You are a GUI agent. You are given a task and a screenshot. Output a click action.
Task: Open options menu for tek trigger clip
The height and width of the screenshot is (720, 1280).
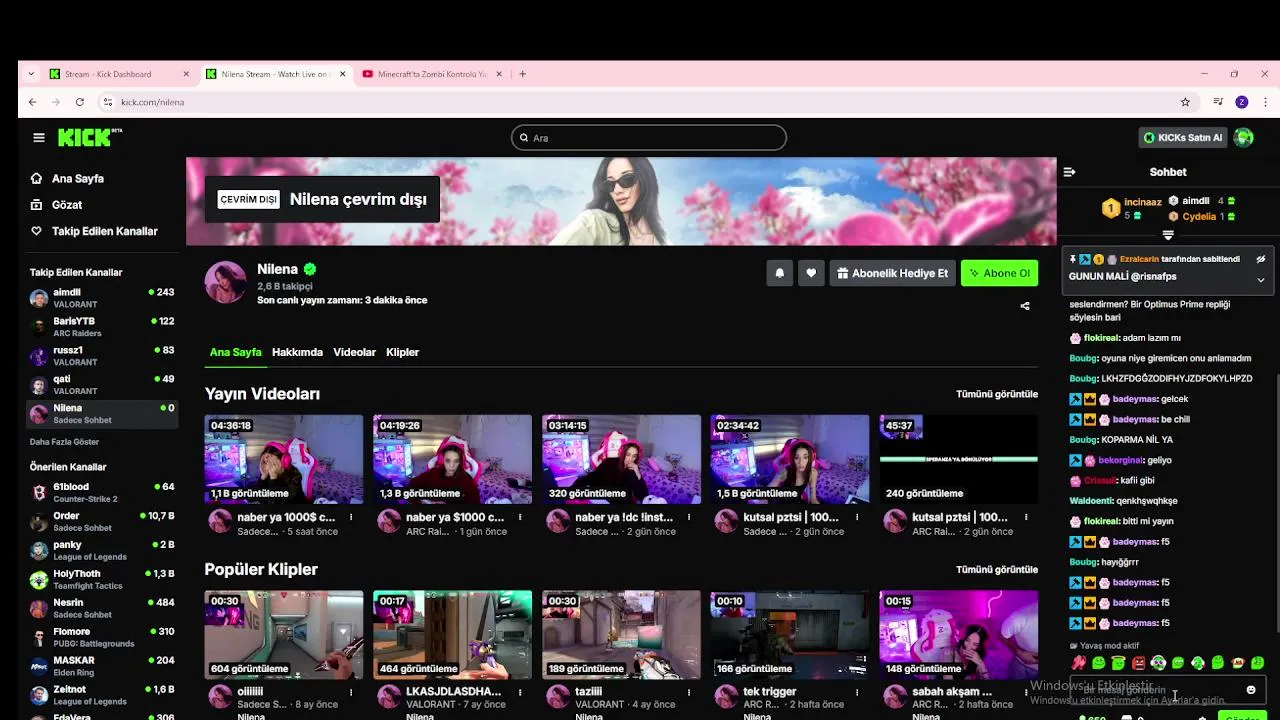pyautogui.click(x=857, y=691)
